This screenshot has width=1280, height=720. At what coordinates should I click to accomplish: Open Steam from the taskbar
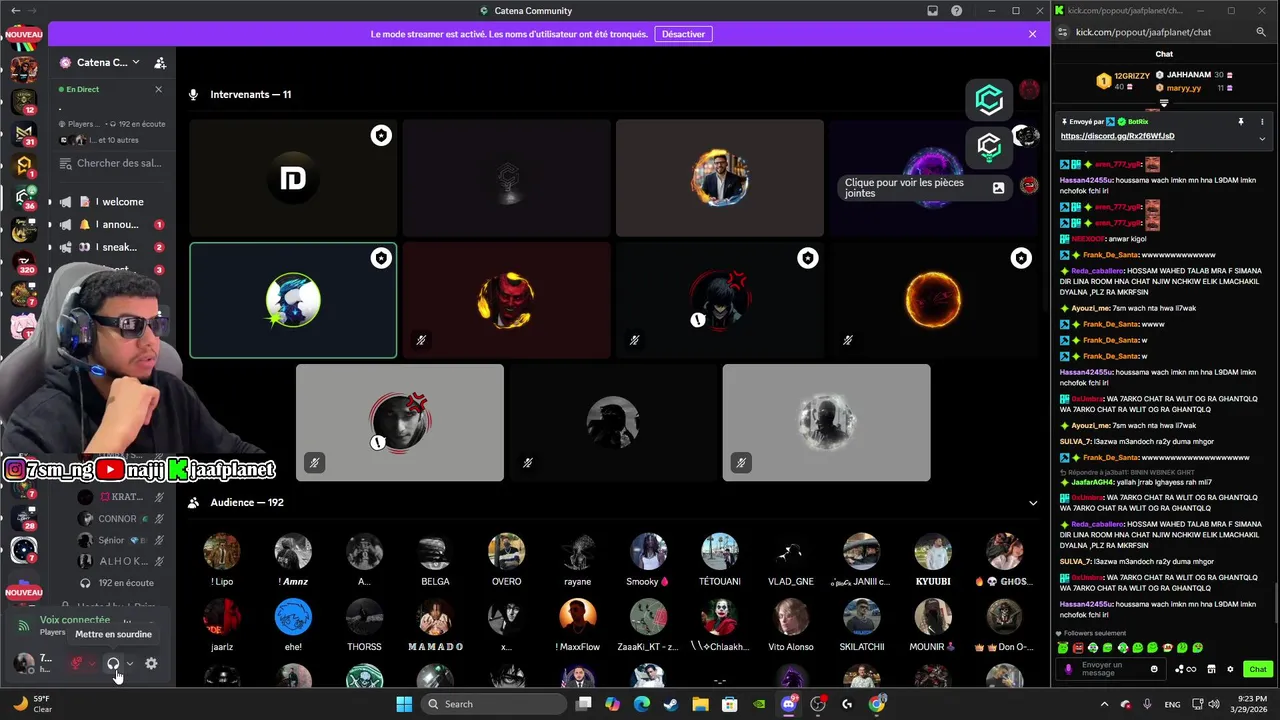671,704
